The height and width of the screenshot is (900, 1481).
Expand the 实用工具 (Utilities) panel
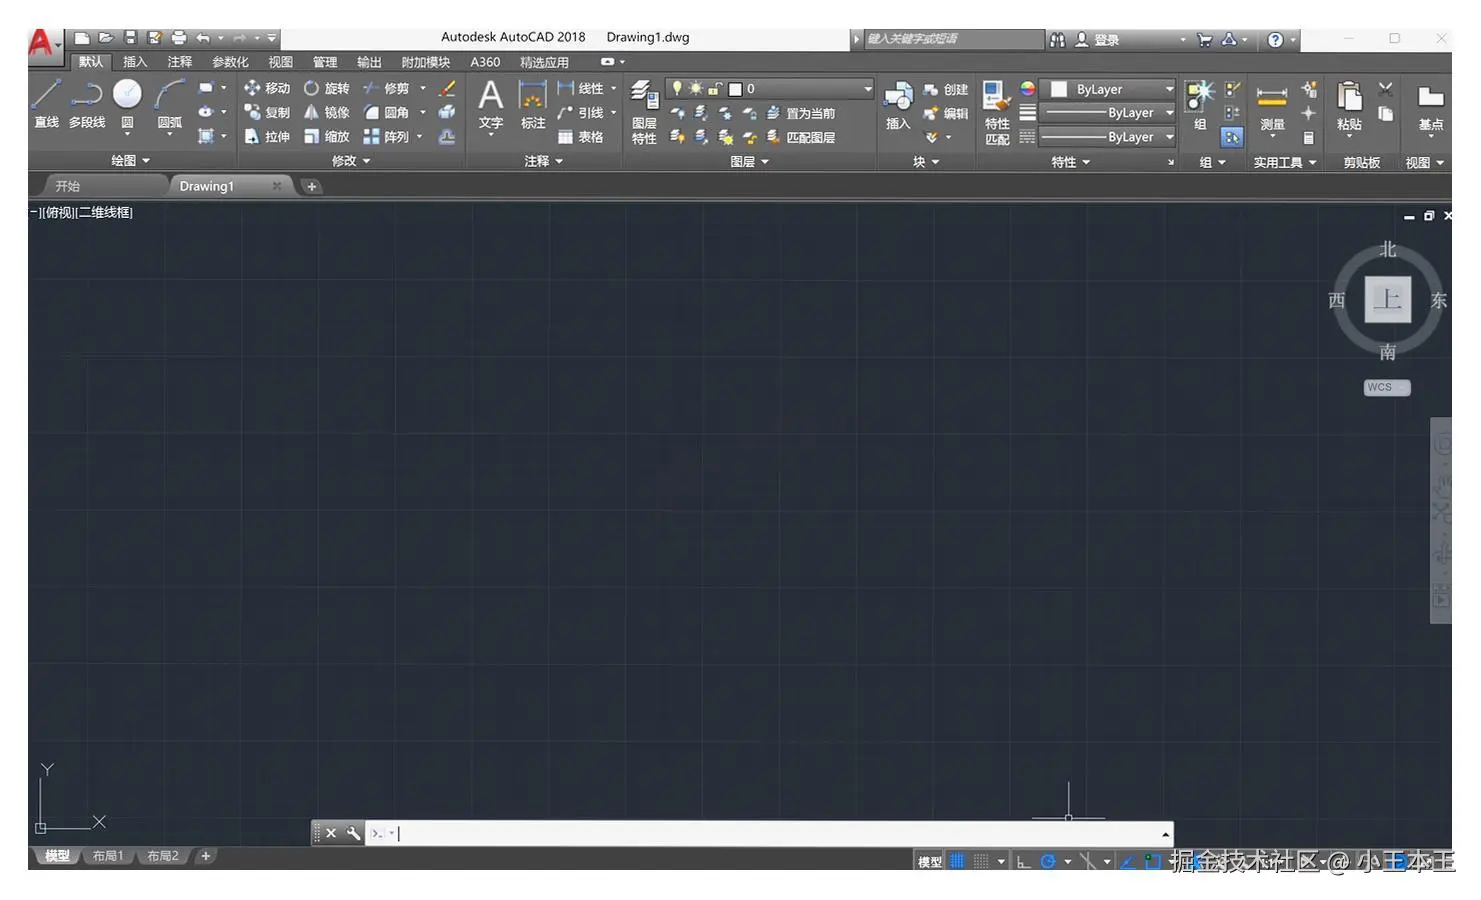coord(1285,162)
